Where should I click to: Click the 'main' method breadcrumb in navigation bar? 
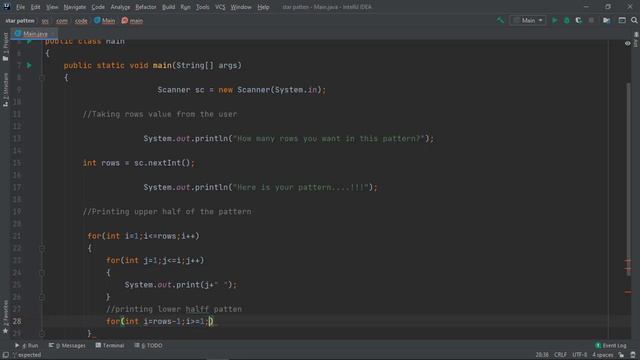132,21
